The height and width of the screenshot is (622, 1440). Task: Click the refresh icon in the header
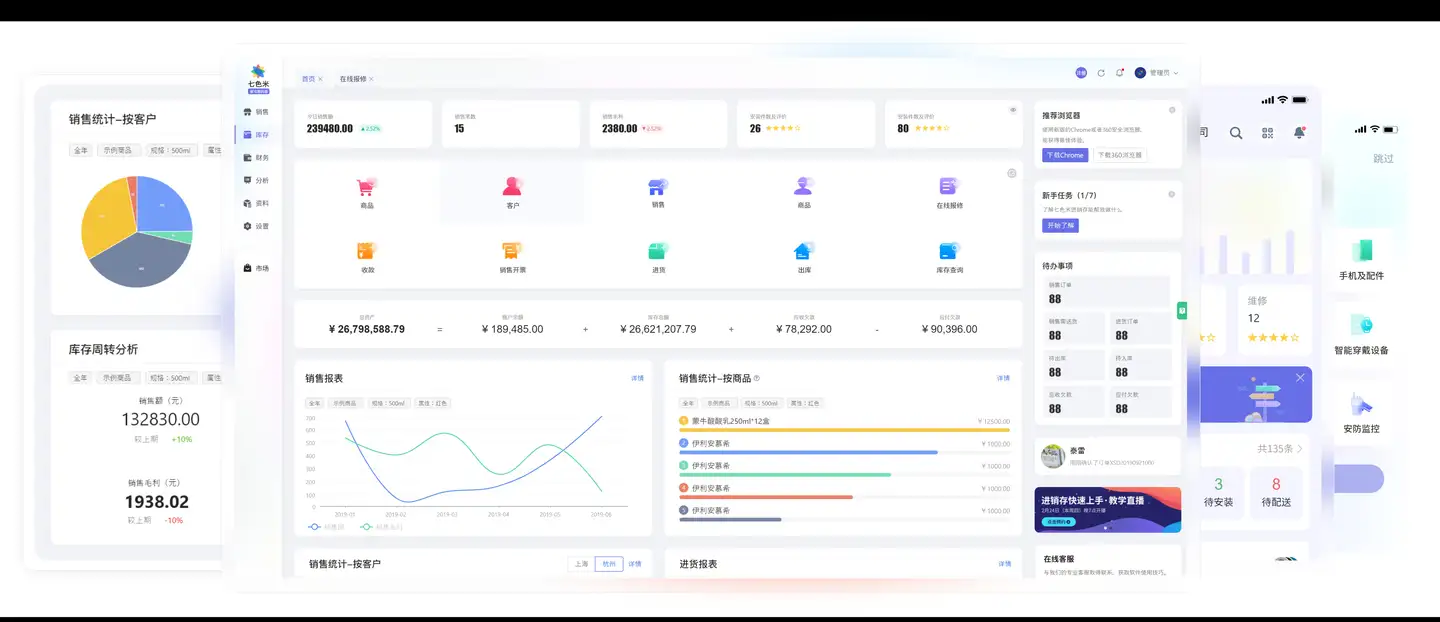(1101, 73)
